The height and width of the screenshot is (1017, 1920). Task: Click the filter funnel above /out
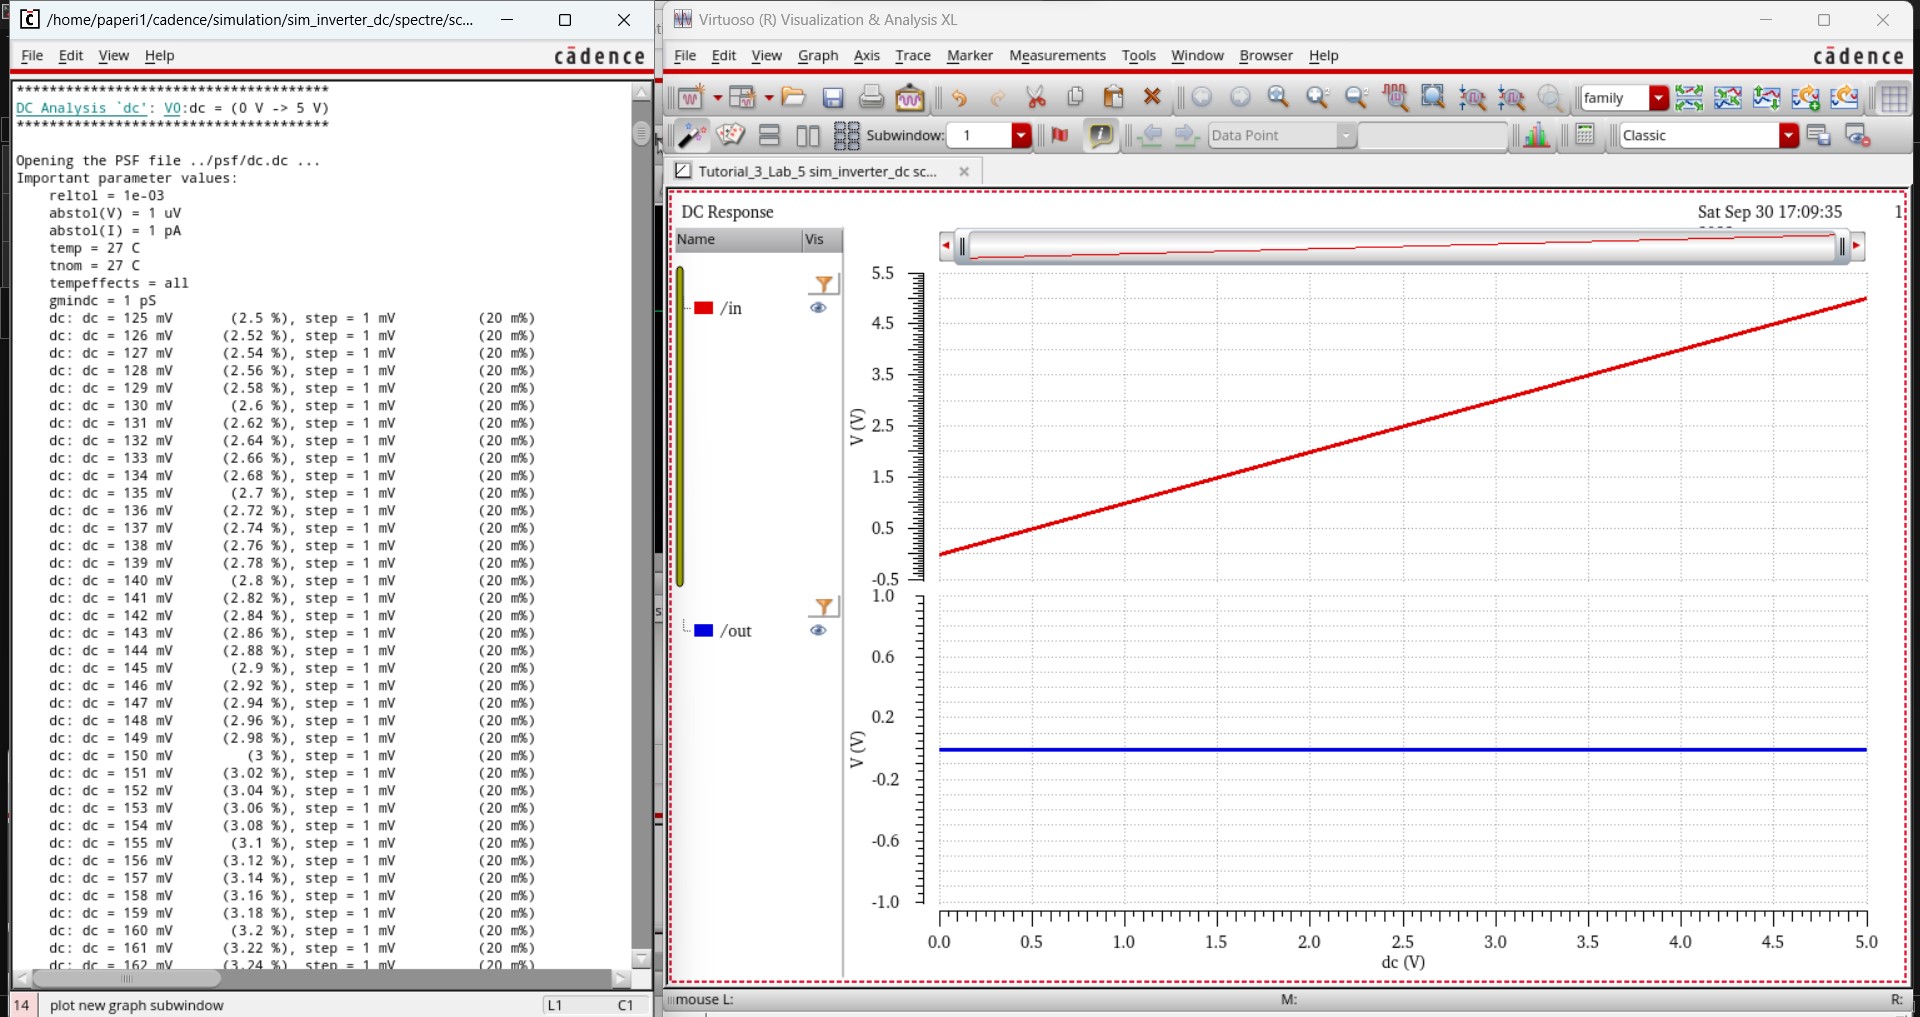coord(824,607)
